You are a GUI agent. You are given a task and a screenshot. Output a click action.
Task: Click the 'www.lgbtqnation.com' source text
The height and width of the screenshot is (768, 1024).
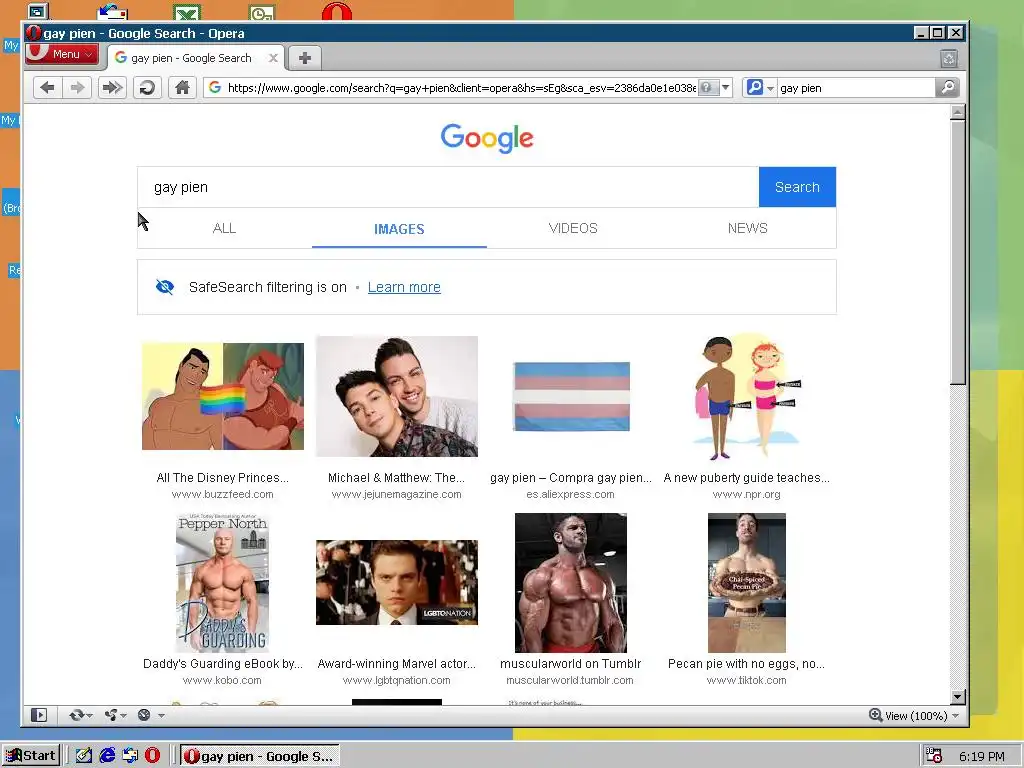point(396,680)
